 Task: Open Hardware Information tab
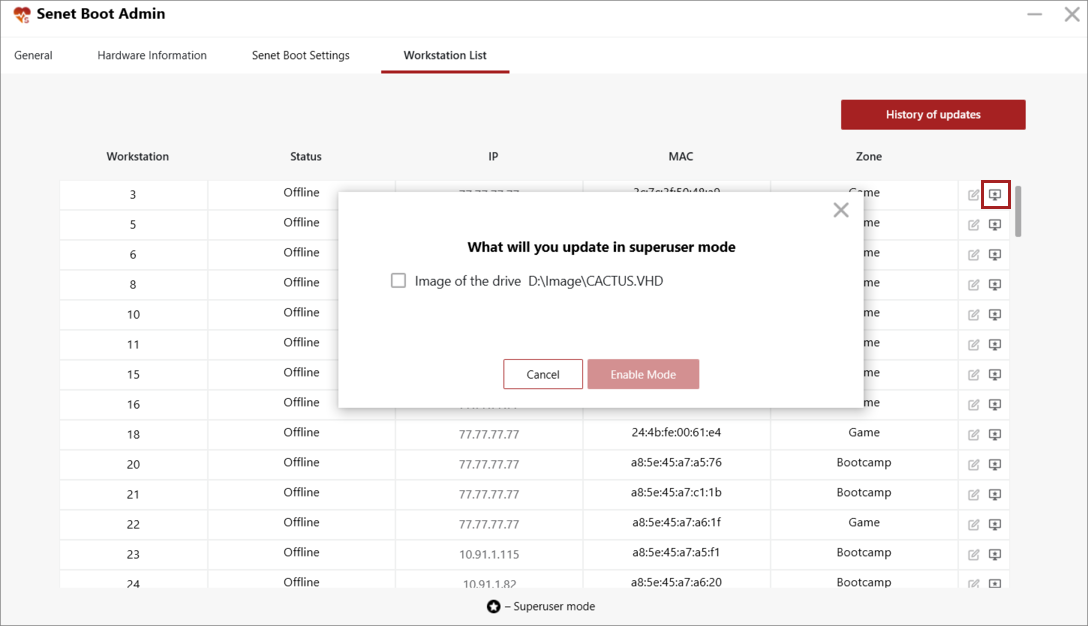pyautogui.click(x=152, y=56)
